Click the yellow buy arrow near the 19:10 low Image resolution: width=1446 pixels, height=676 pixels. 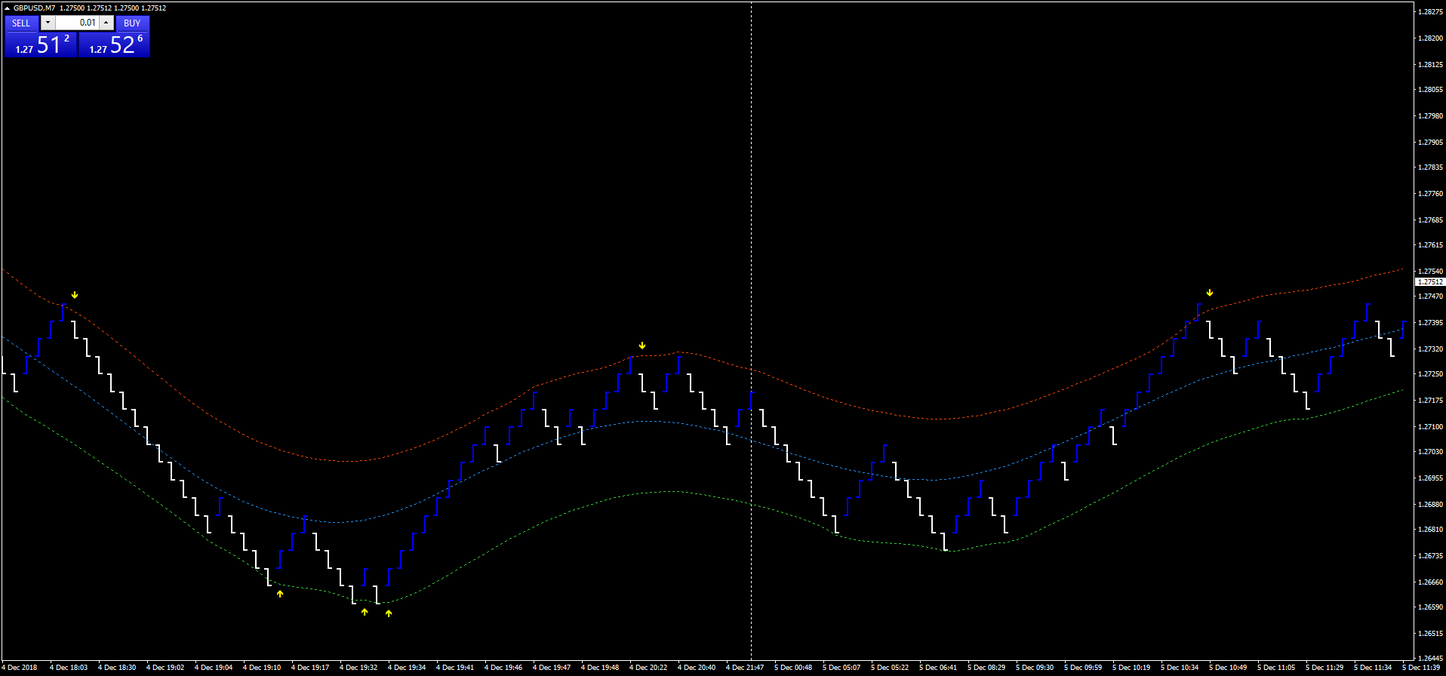point(280,593)
